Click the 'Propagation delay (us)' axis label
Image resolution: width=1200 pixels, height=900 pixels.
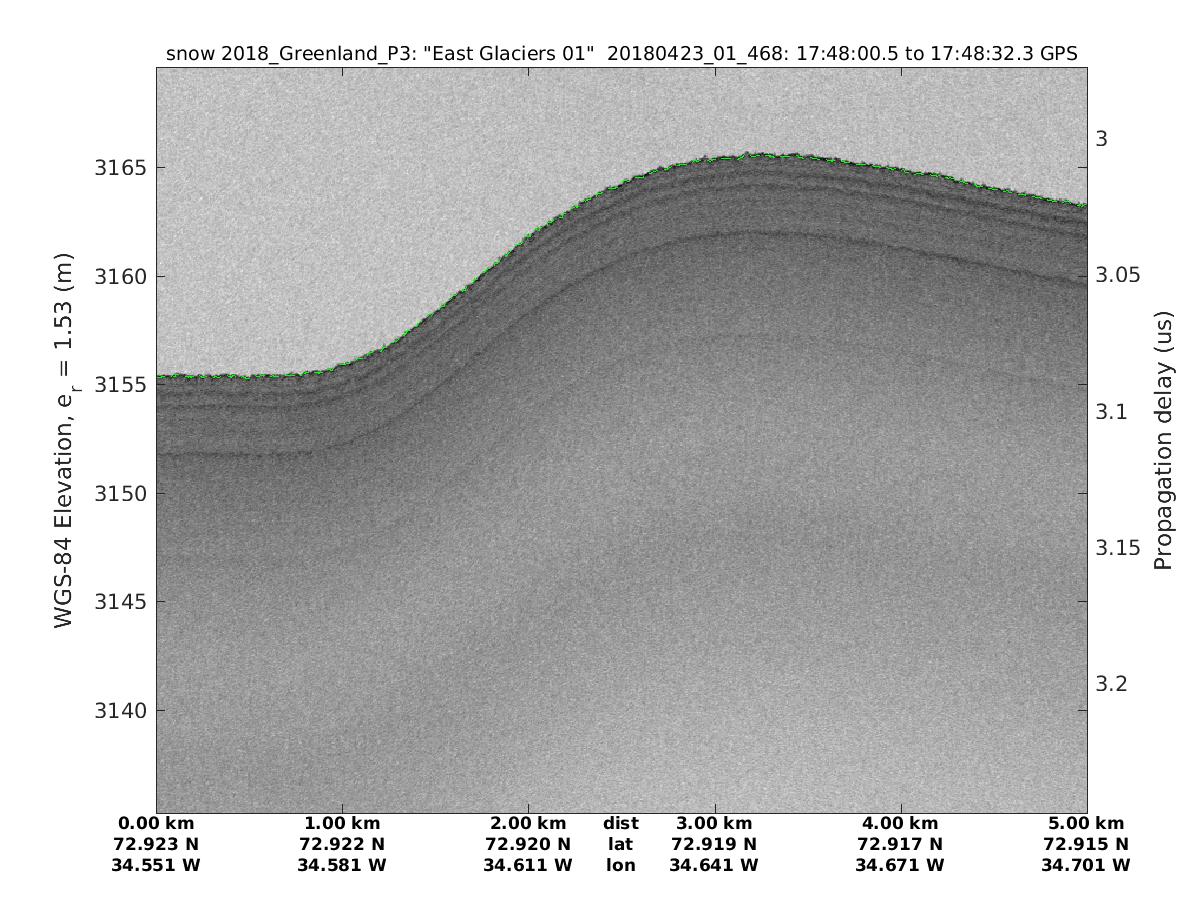(1162, 440)
